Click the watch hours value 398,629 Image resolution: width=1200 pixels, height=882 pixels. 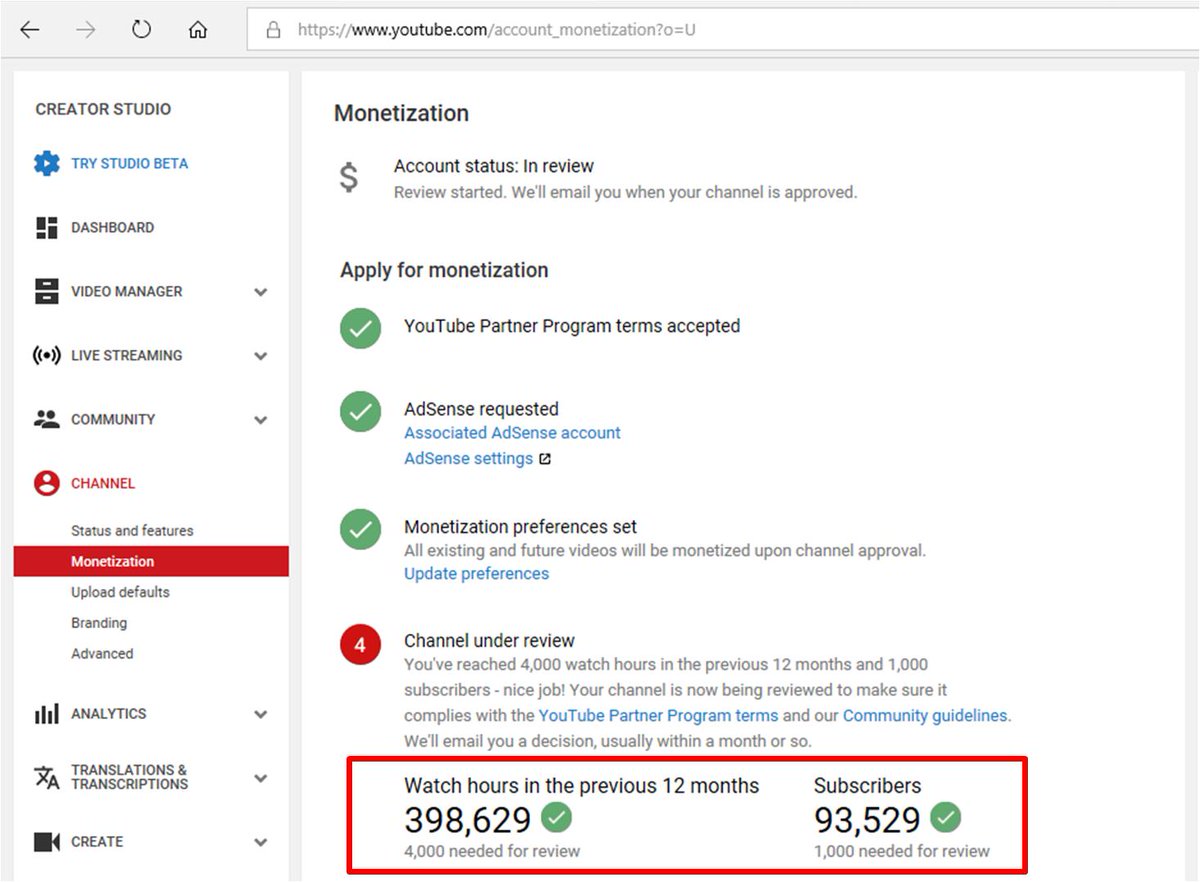tap(467, 820)
